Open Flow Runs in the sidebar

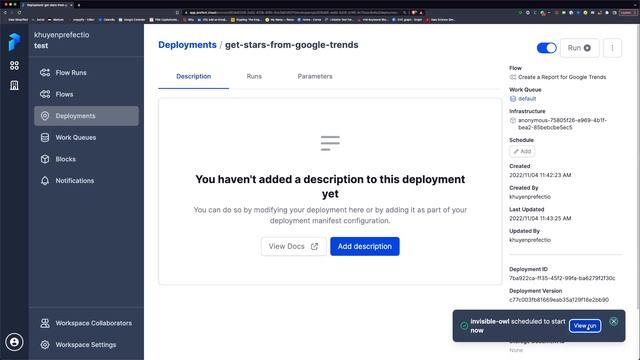[x=86, y=73]
